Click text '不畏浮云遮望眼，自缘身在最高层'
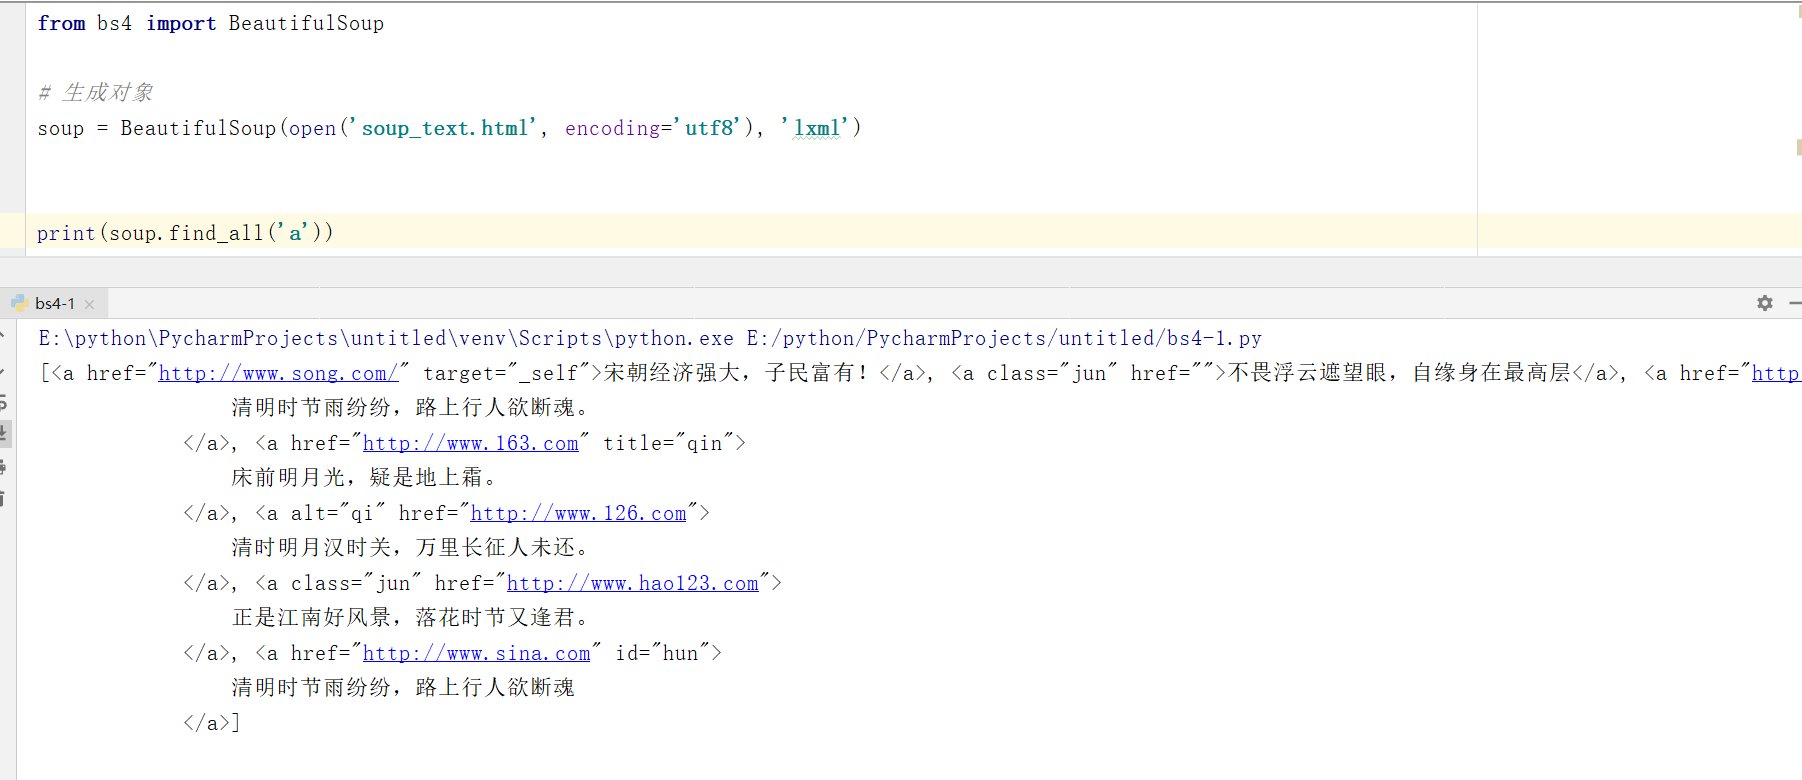The image size is (1802, 780). pos(1400,373)
